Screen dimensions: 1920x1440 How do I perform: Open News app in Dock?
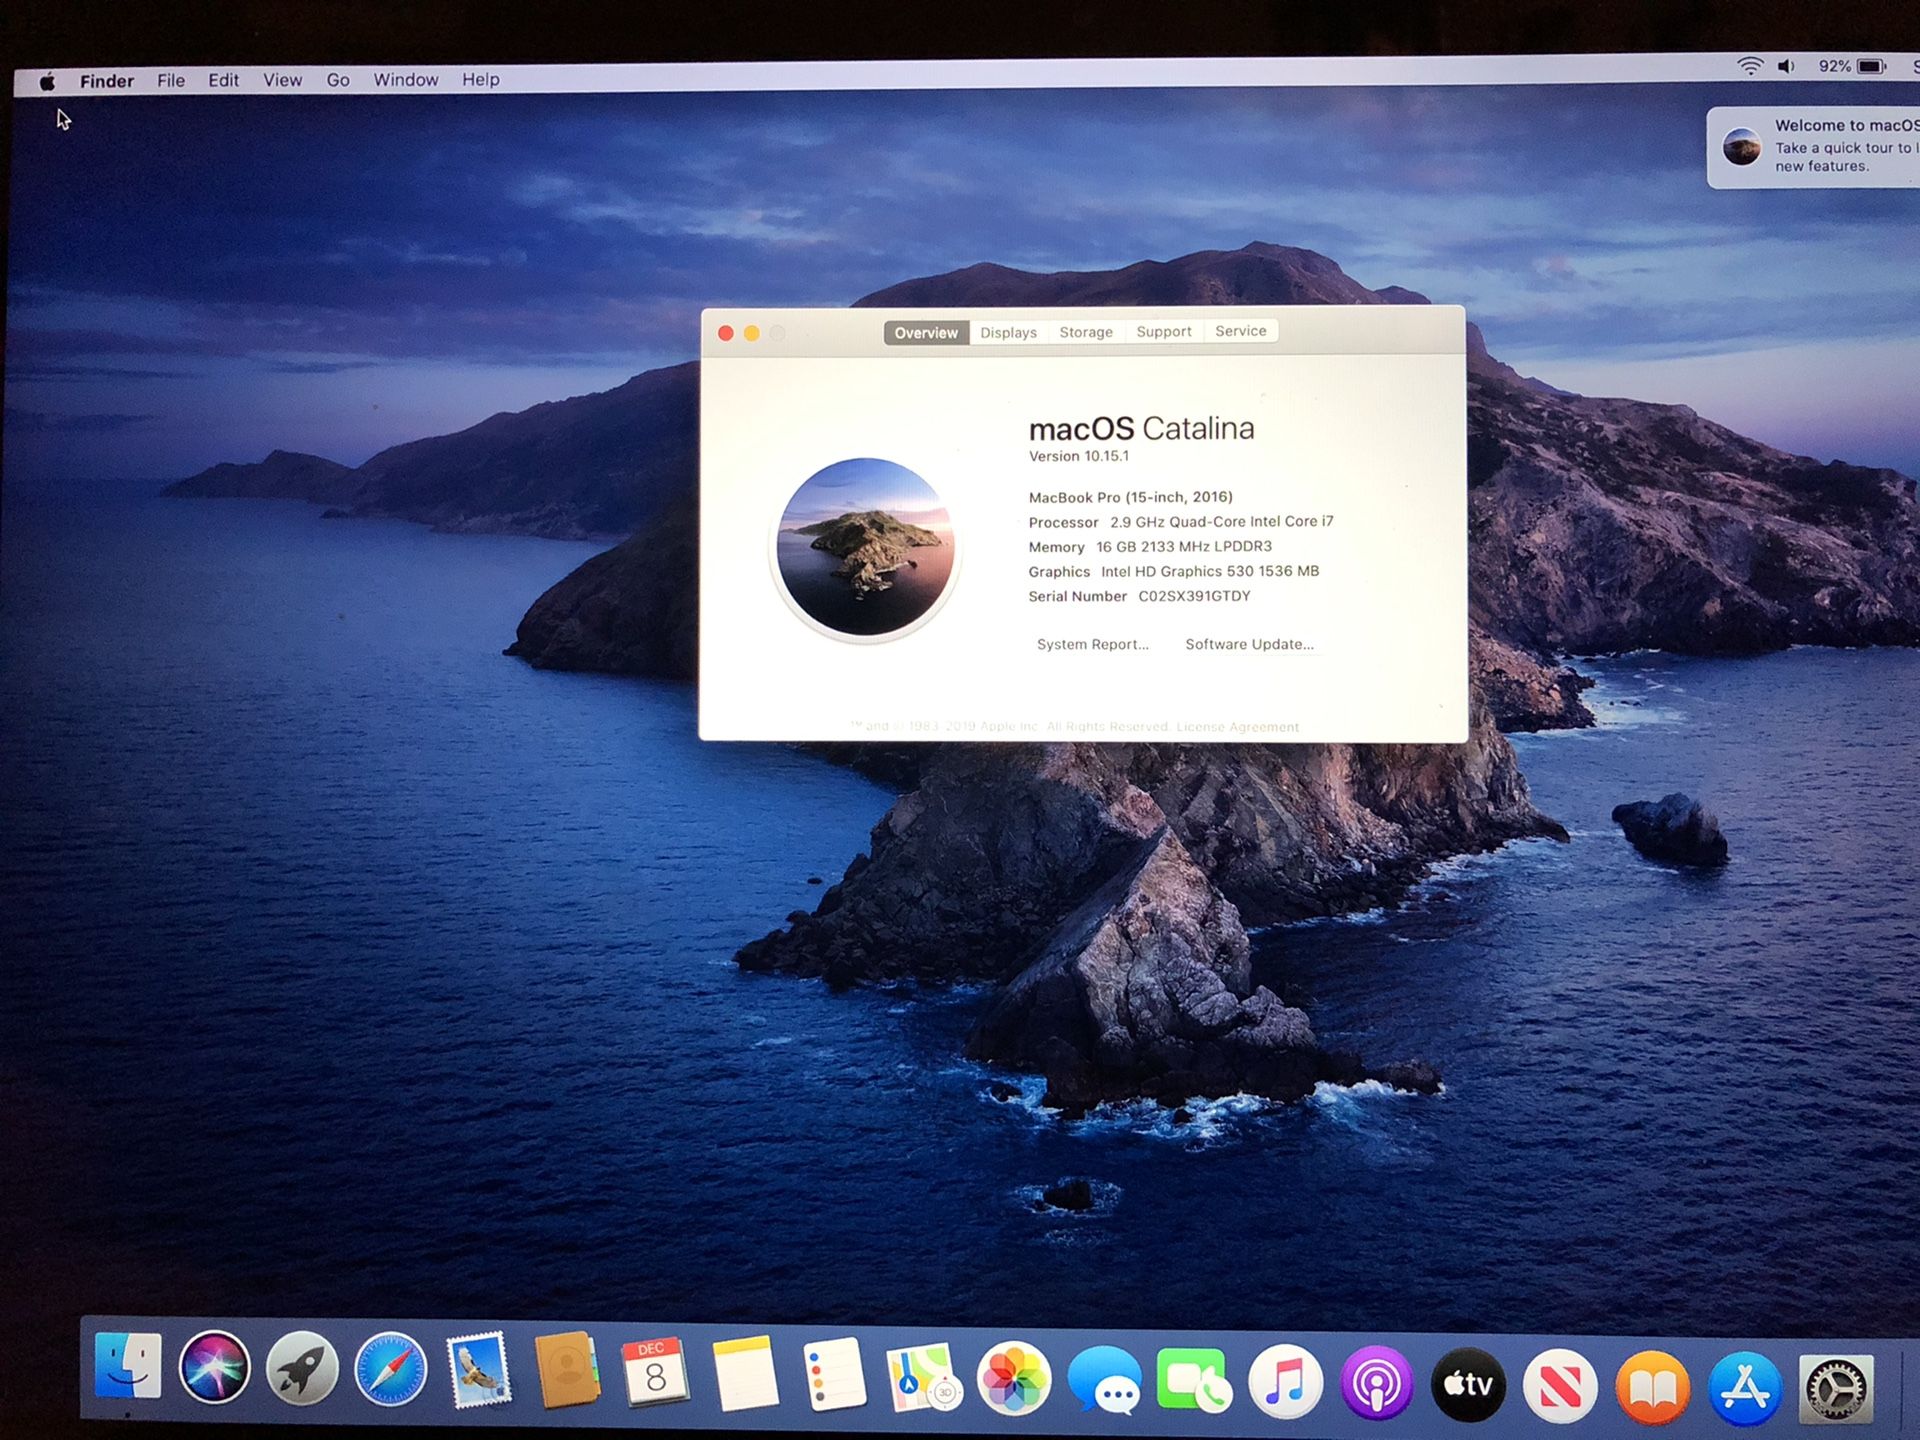pyautogui.click(x=1560, y=1388)
